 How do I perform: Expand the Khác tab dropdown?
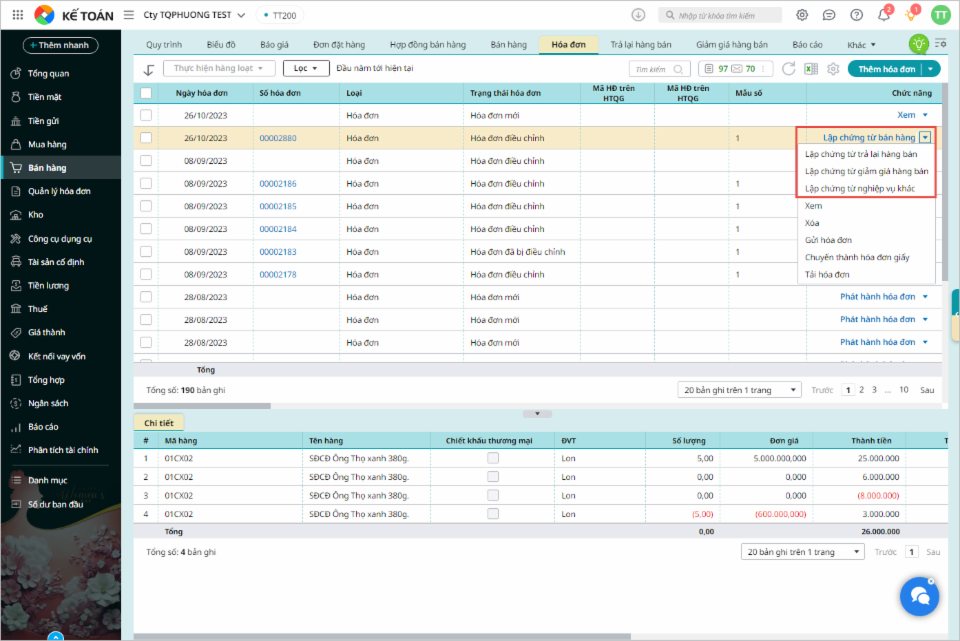point(861,45)
